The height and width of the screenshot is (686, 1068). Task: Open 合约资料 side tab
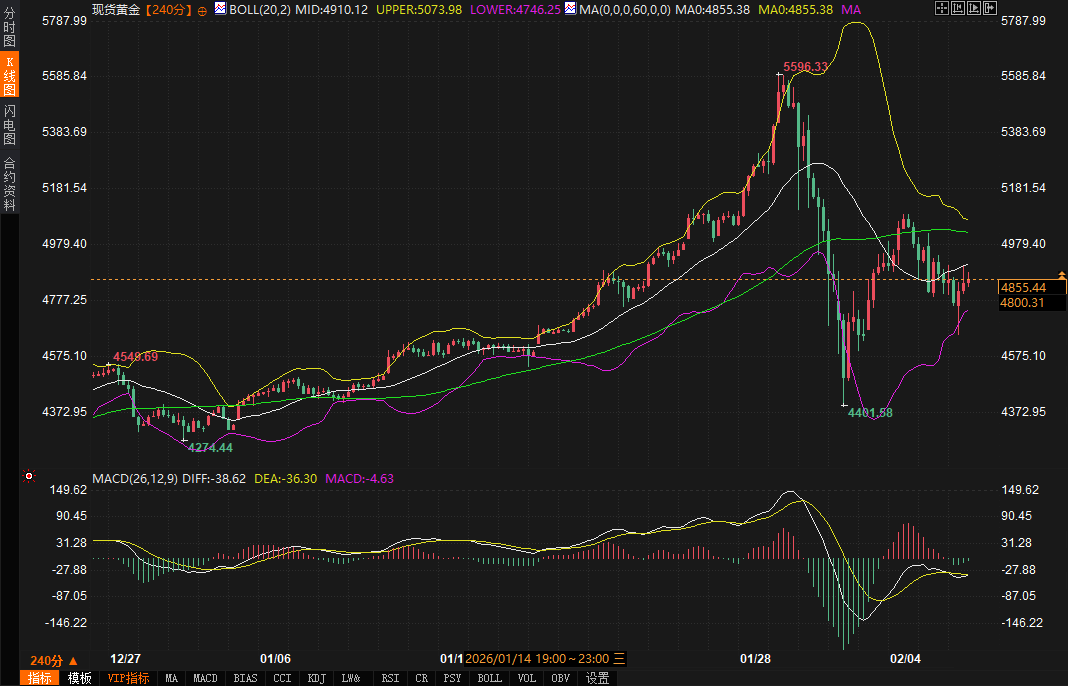pos(10,184)
